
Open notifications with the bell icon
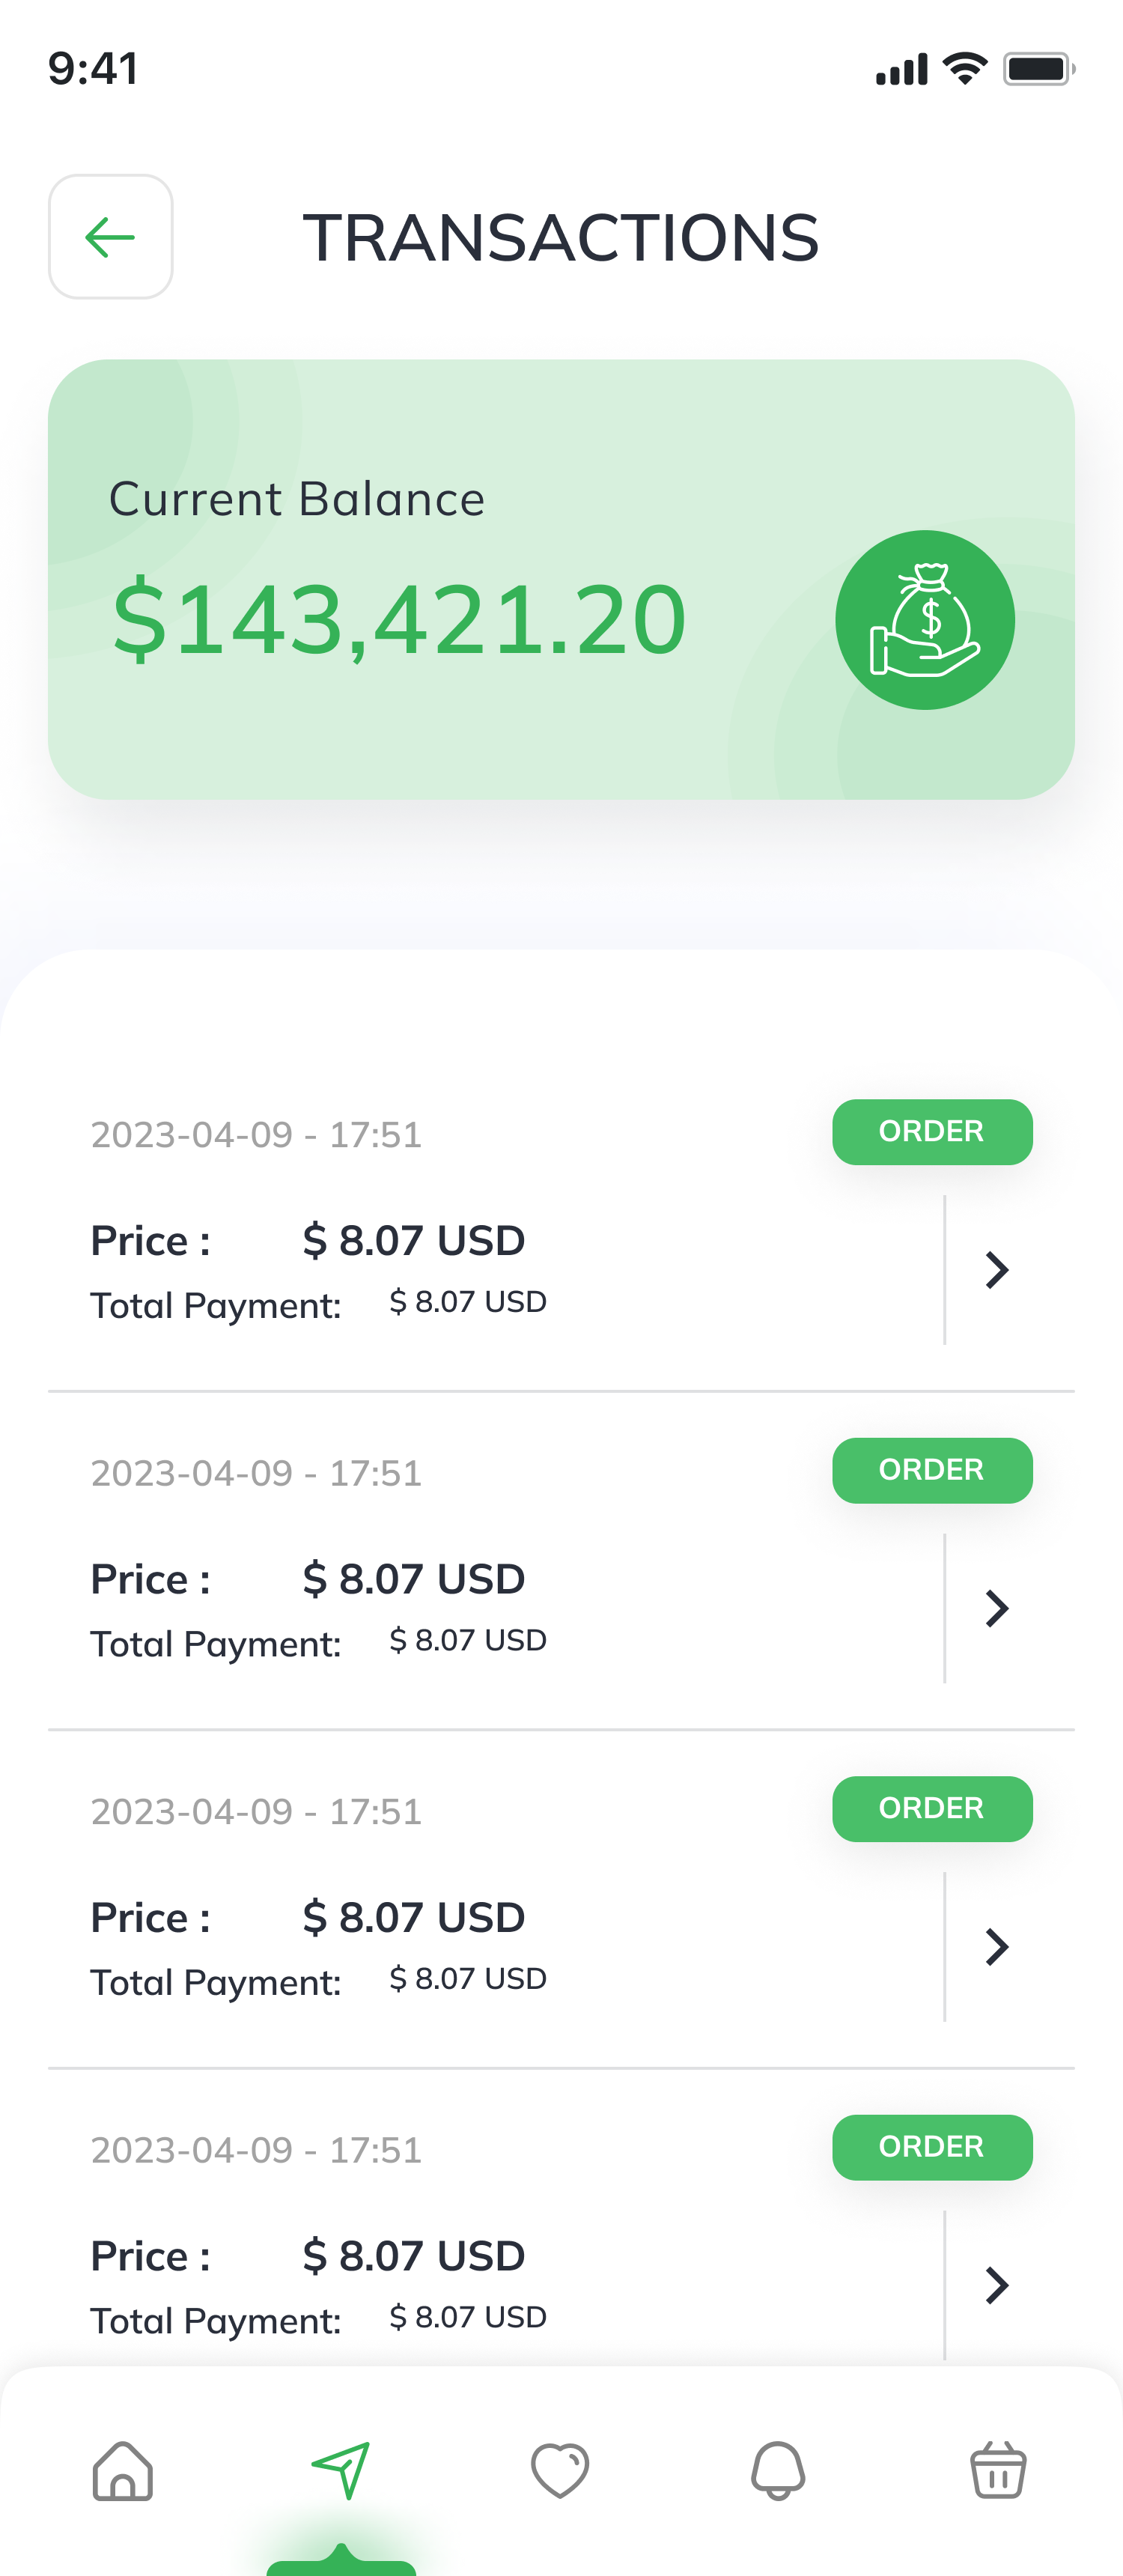click(778, 2470)
